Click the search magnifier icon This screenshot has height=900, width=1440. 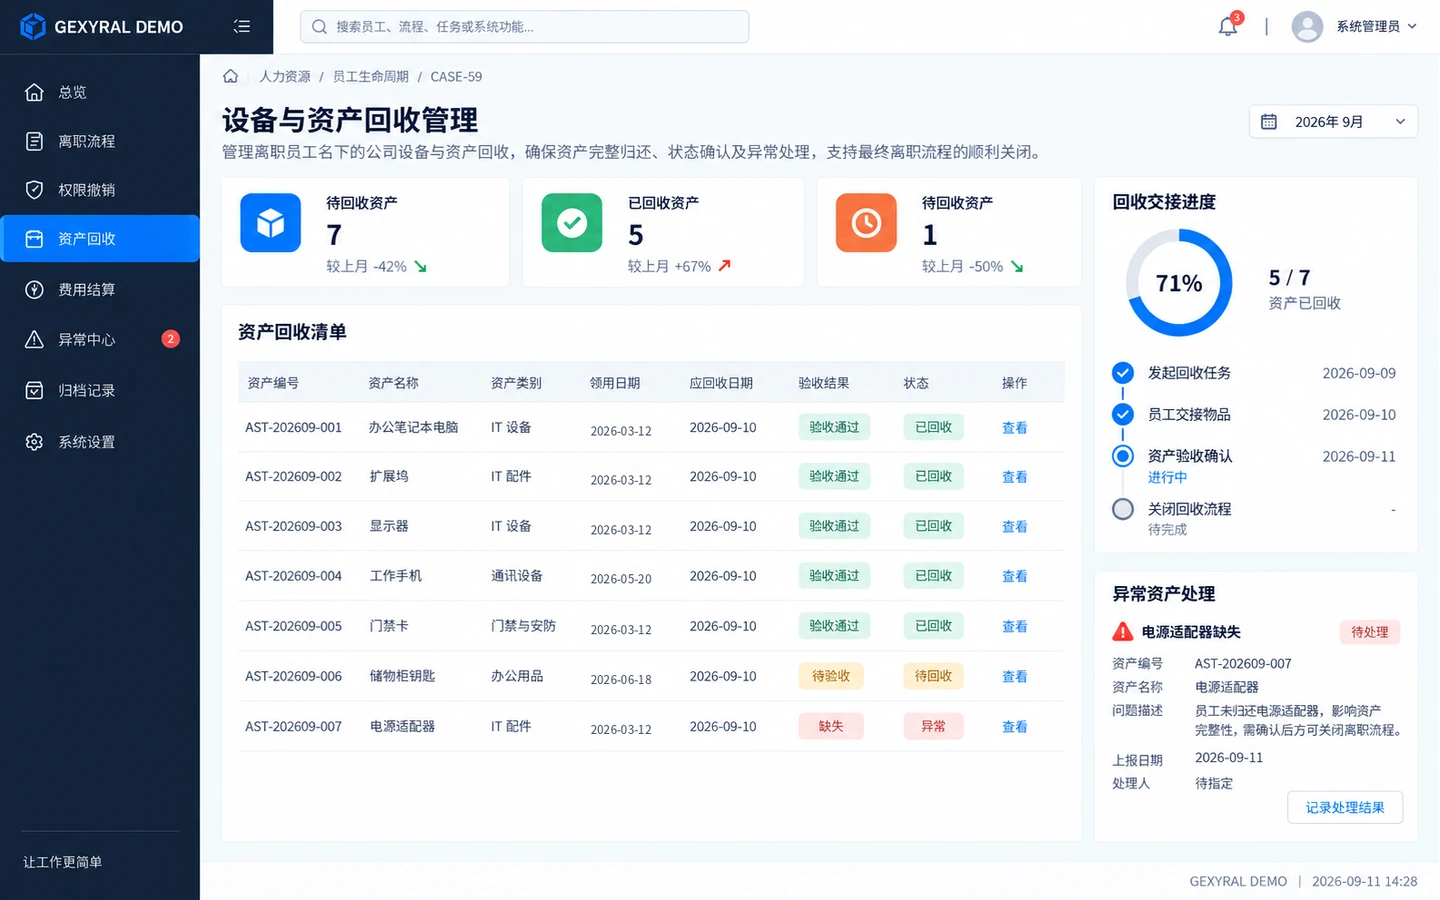point(319,27)
